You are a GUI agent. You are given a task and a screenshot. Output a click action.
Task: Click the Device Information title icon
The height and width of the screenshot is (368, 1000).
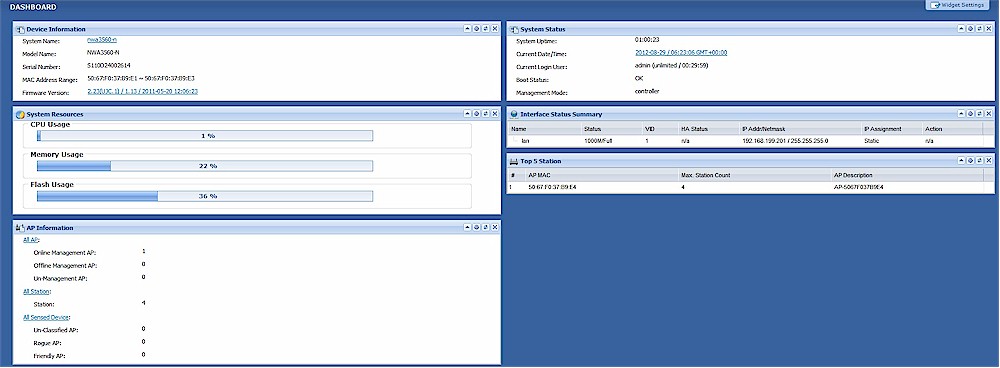pos(20,29)
